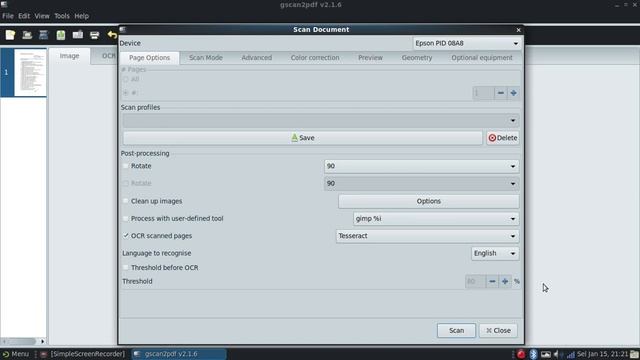Switch to the Geometry tab
This screenshot has height=360, width=640.
(x=417, y=58)
